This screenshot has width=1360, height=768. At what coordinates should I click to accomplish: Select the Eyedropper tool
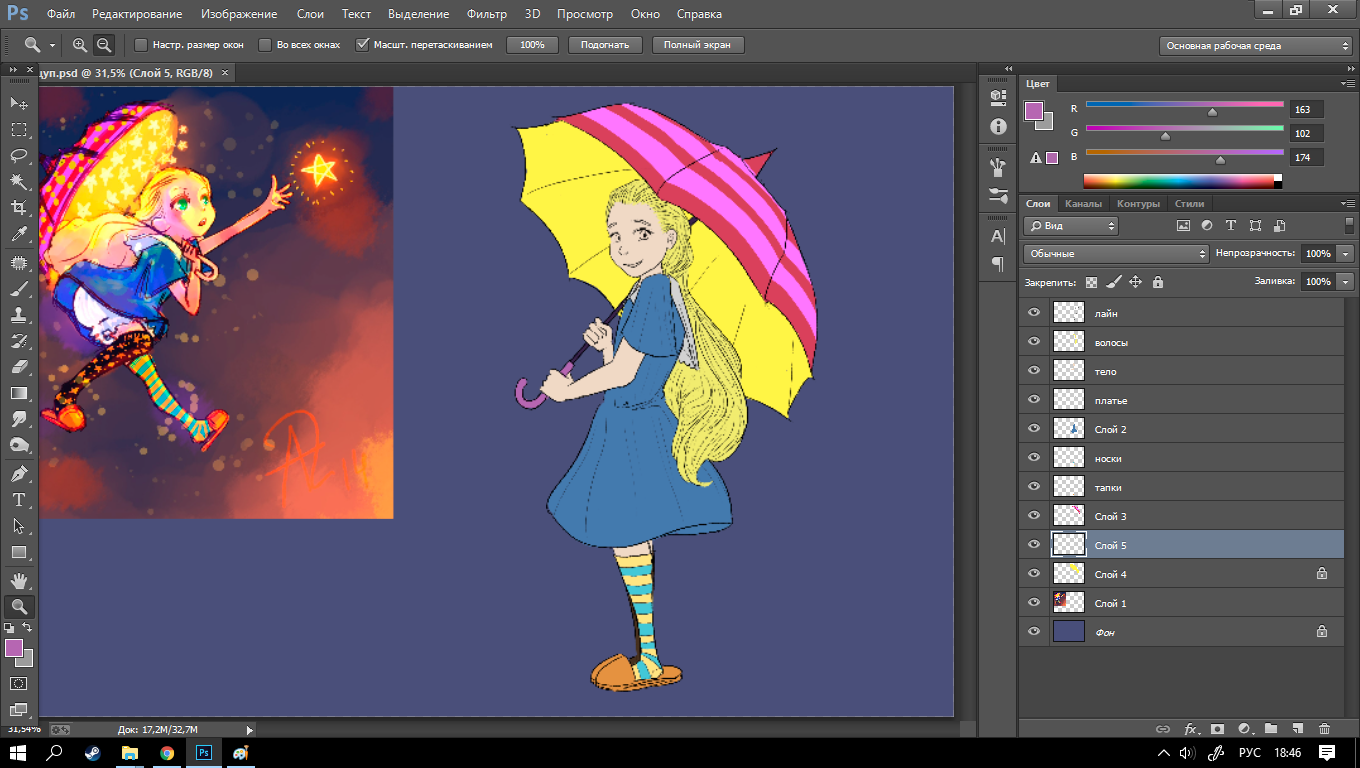[19, 235]
